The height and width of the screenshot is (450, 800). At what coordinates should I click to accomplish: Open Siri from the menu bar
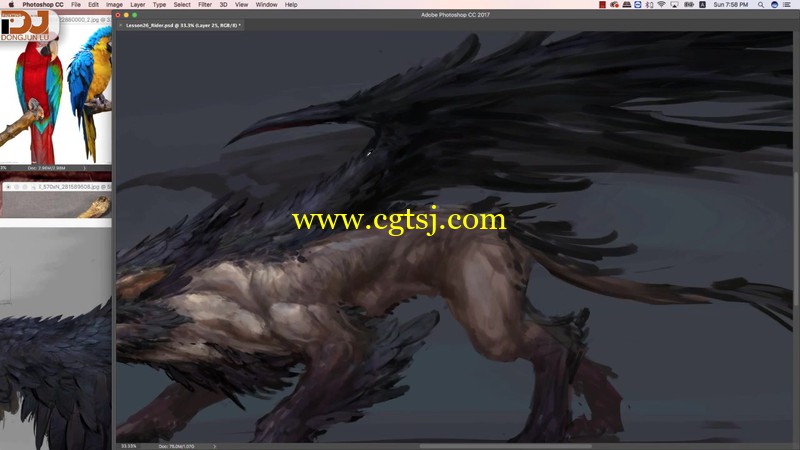pos(774,5)
